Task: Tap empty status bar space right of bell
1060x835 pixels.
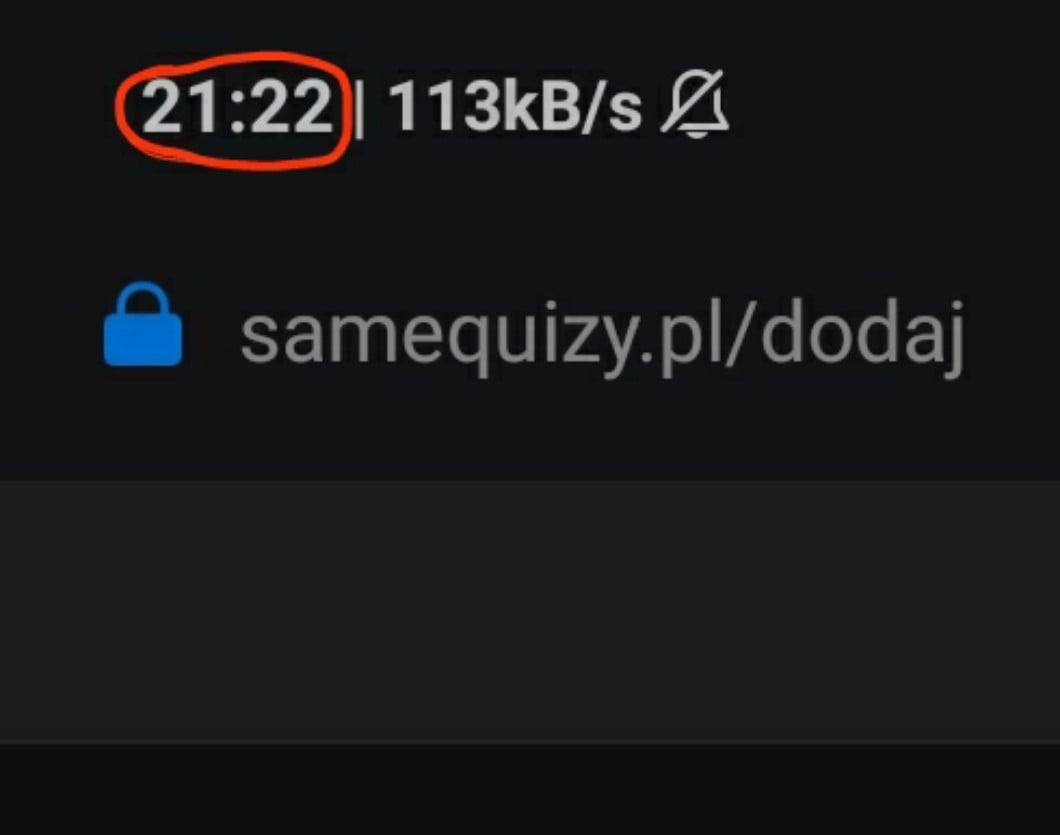Action: pos(892,105)
